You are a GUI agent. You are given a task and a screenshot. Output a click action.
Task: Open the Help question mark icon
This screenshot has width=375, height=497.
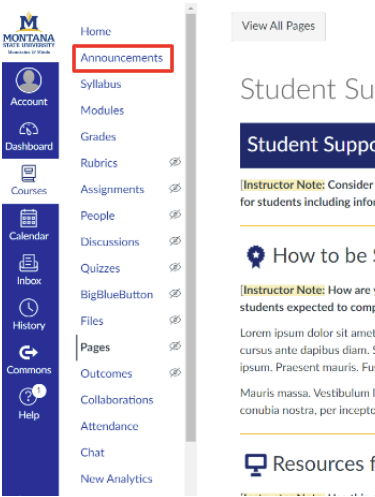tap(27, 397)
